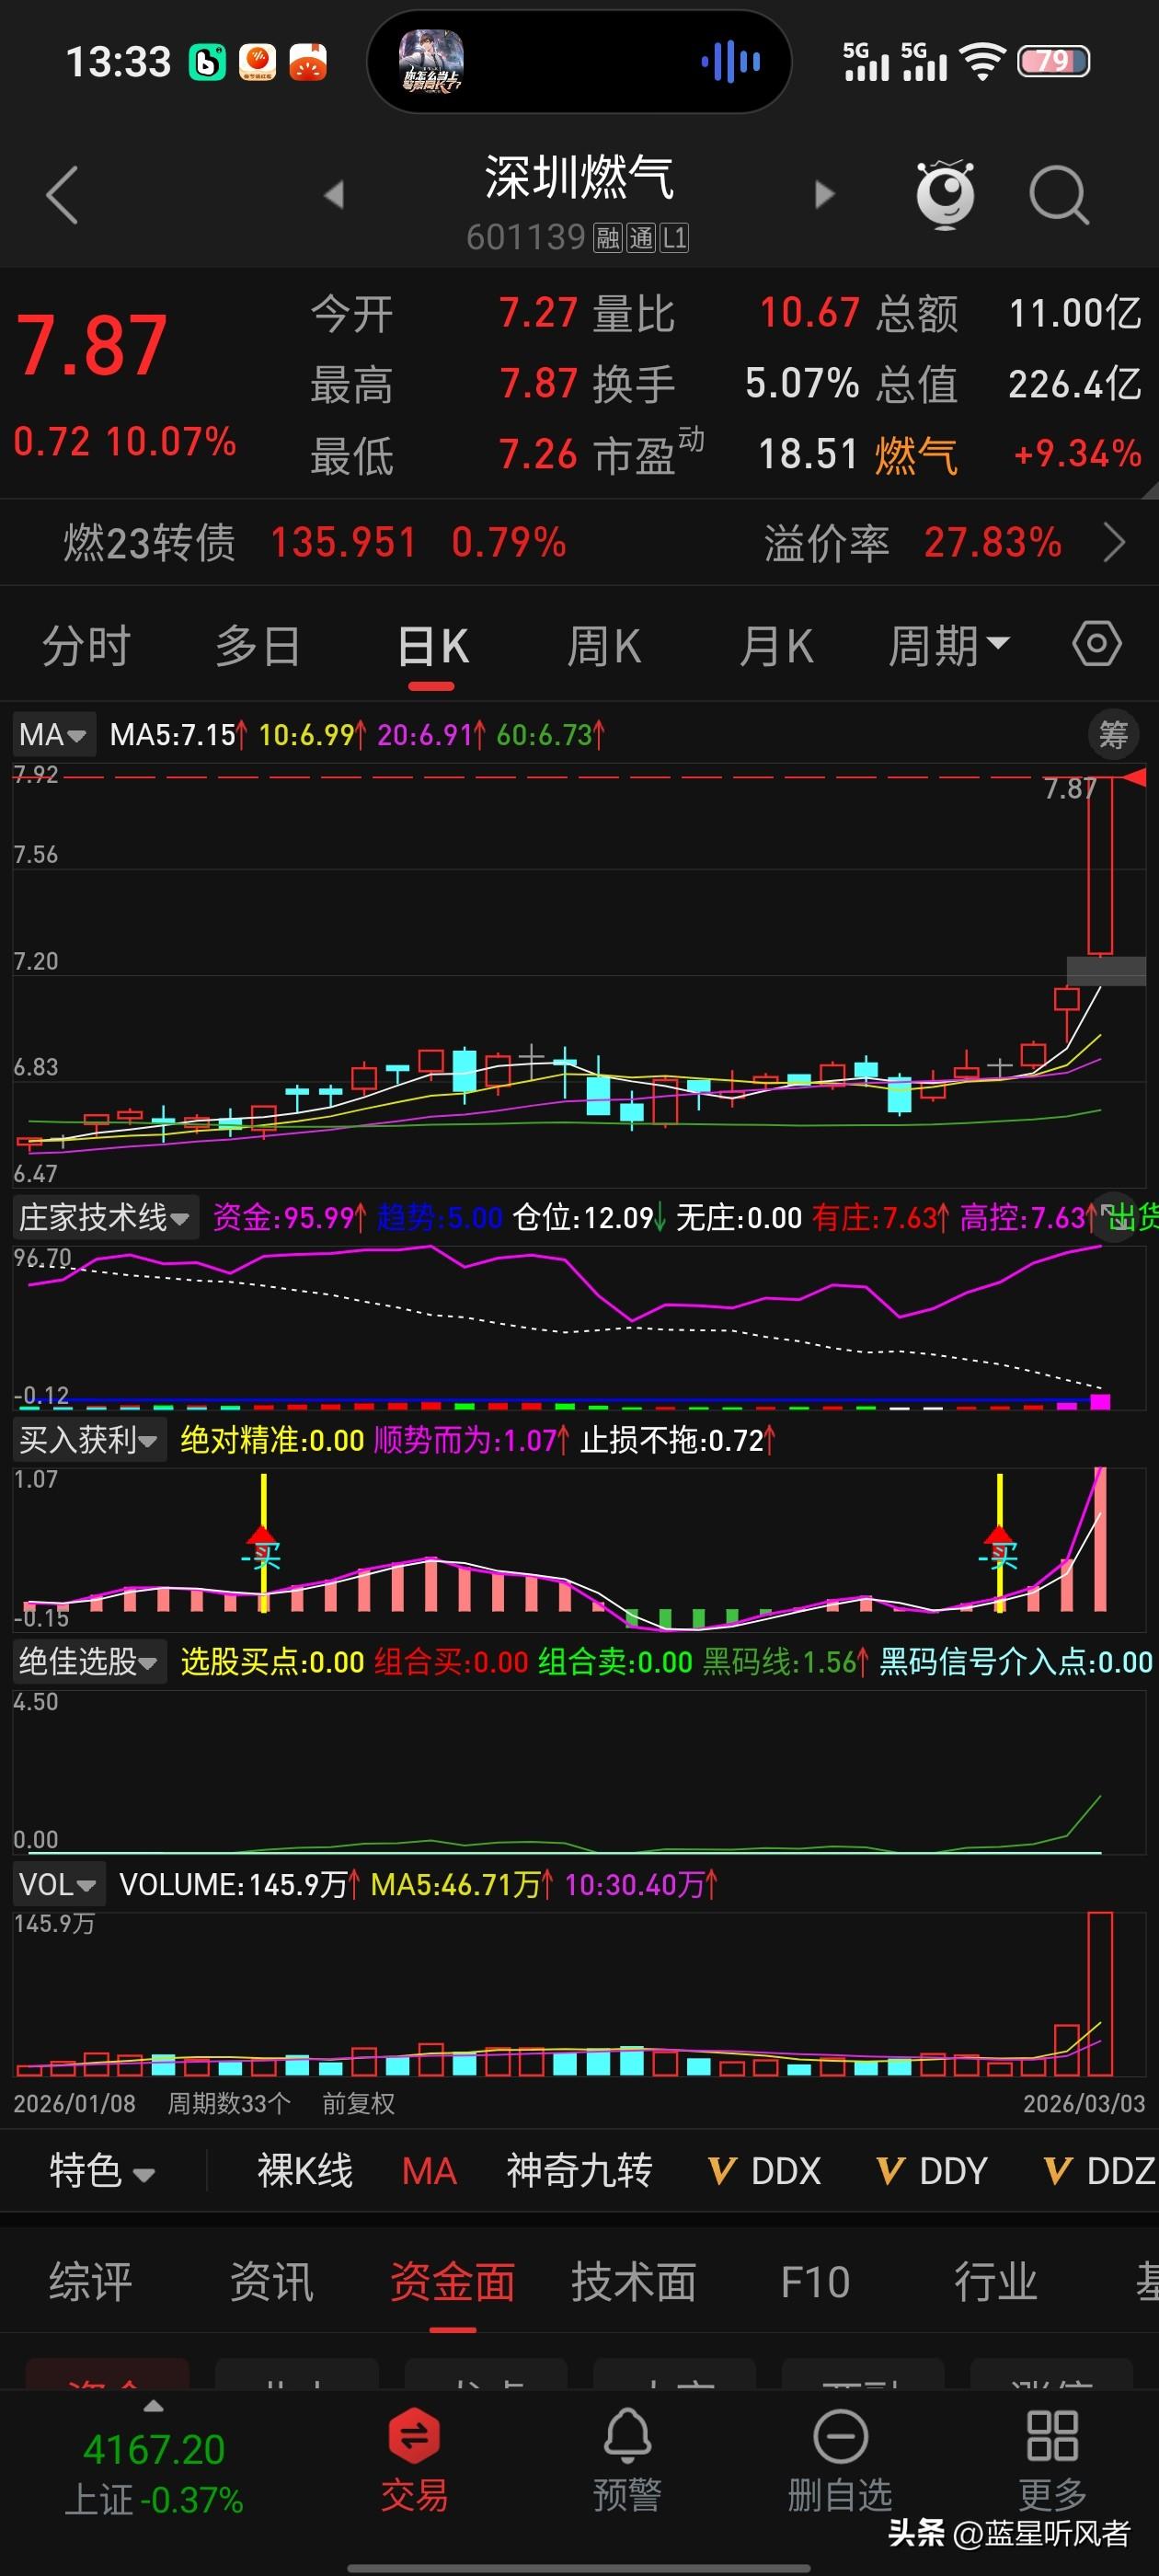Open the 燃气 sector link
The image size is (1159, 2576).
[916, 455]
